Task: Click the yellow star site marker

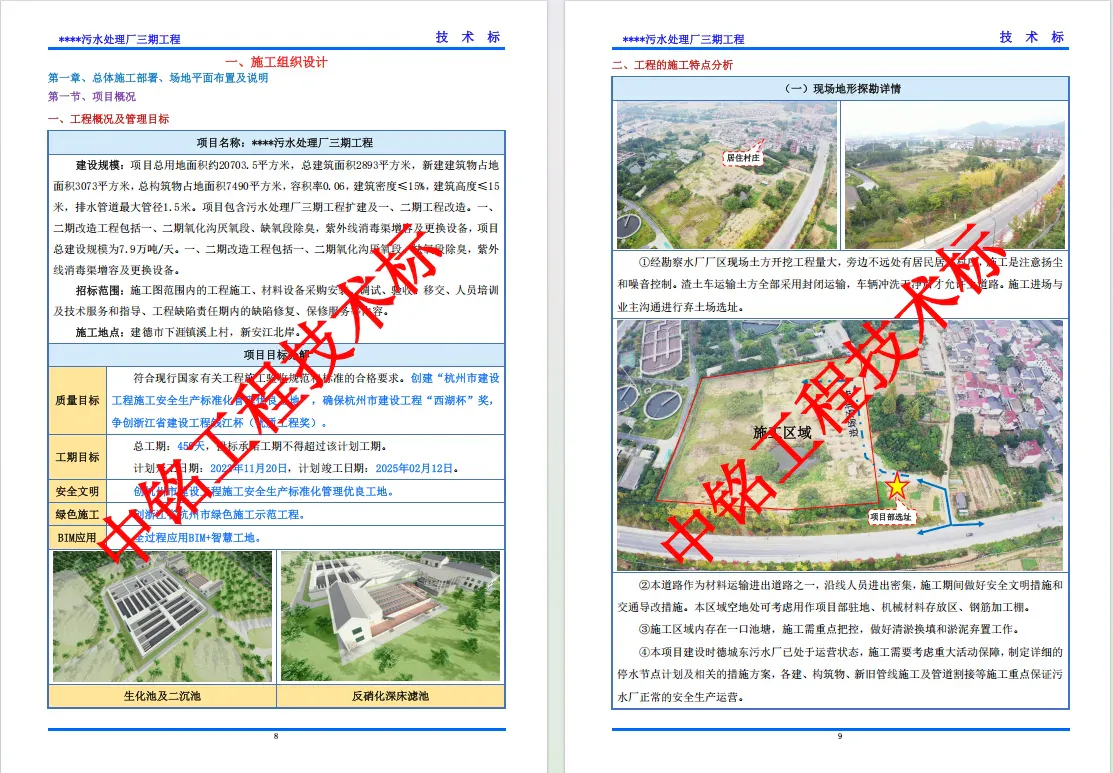Action: pyautogui.click(x=897, y=486)
